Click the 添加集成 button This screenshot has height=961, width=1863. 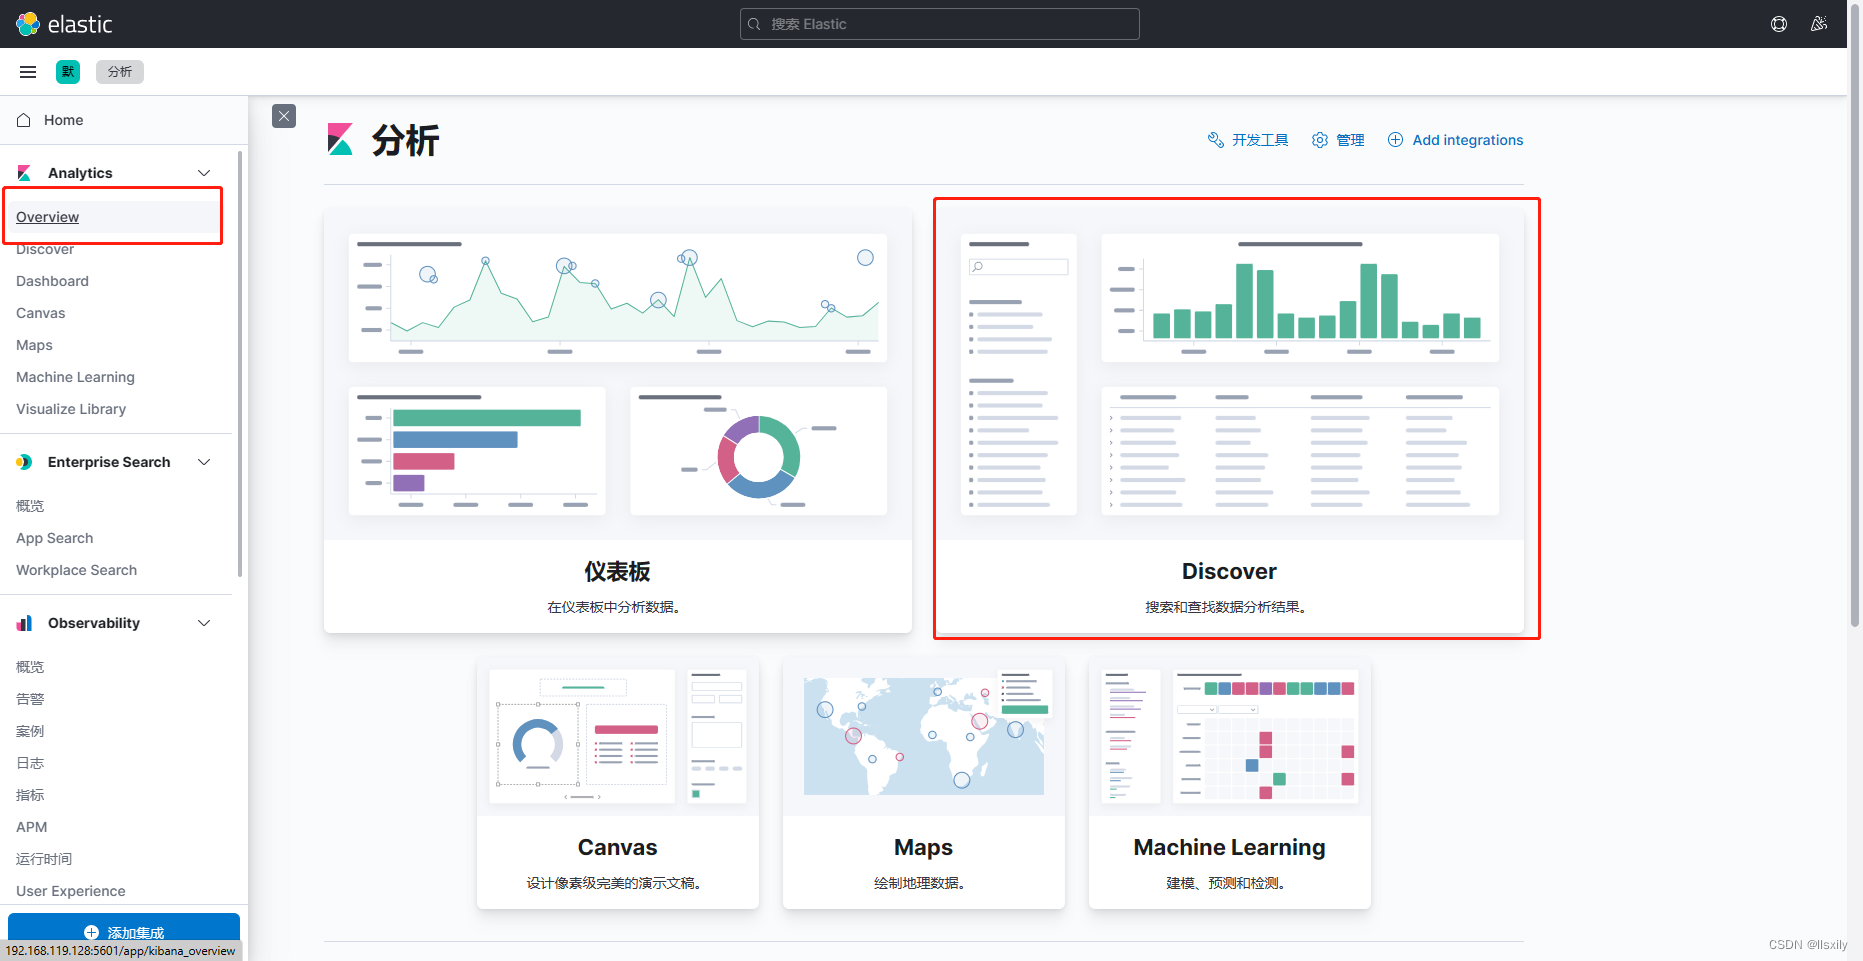124,930
